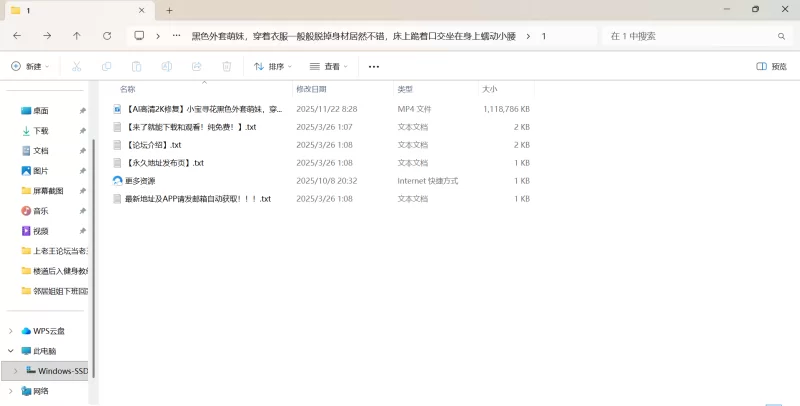The width and height of the screenshot is (800, 406).
Task: Add a new tab with the plus button
Action: point(169,10)
